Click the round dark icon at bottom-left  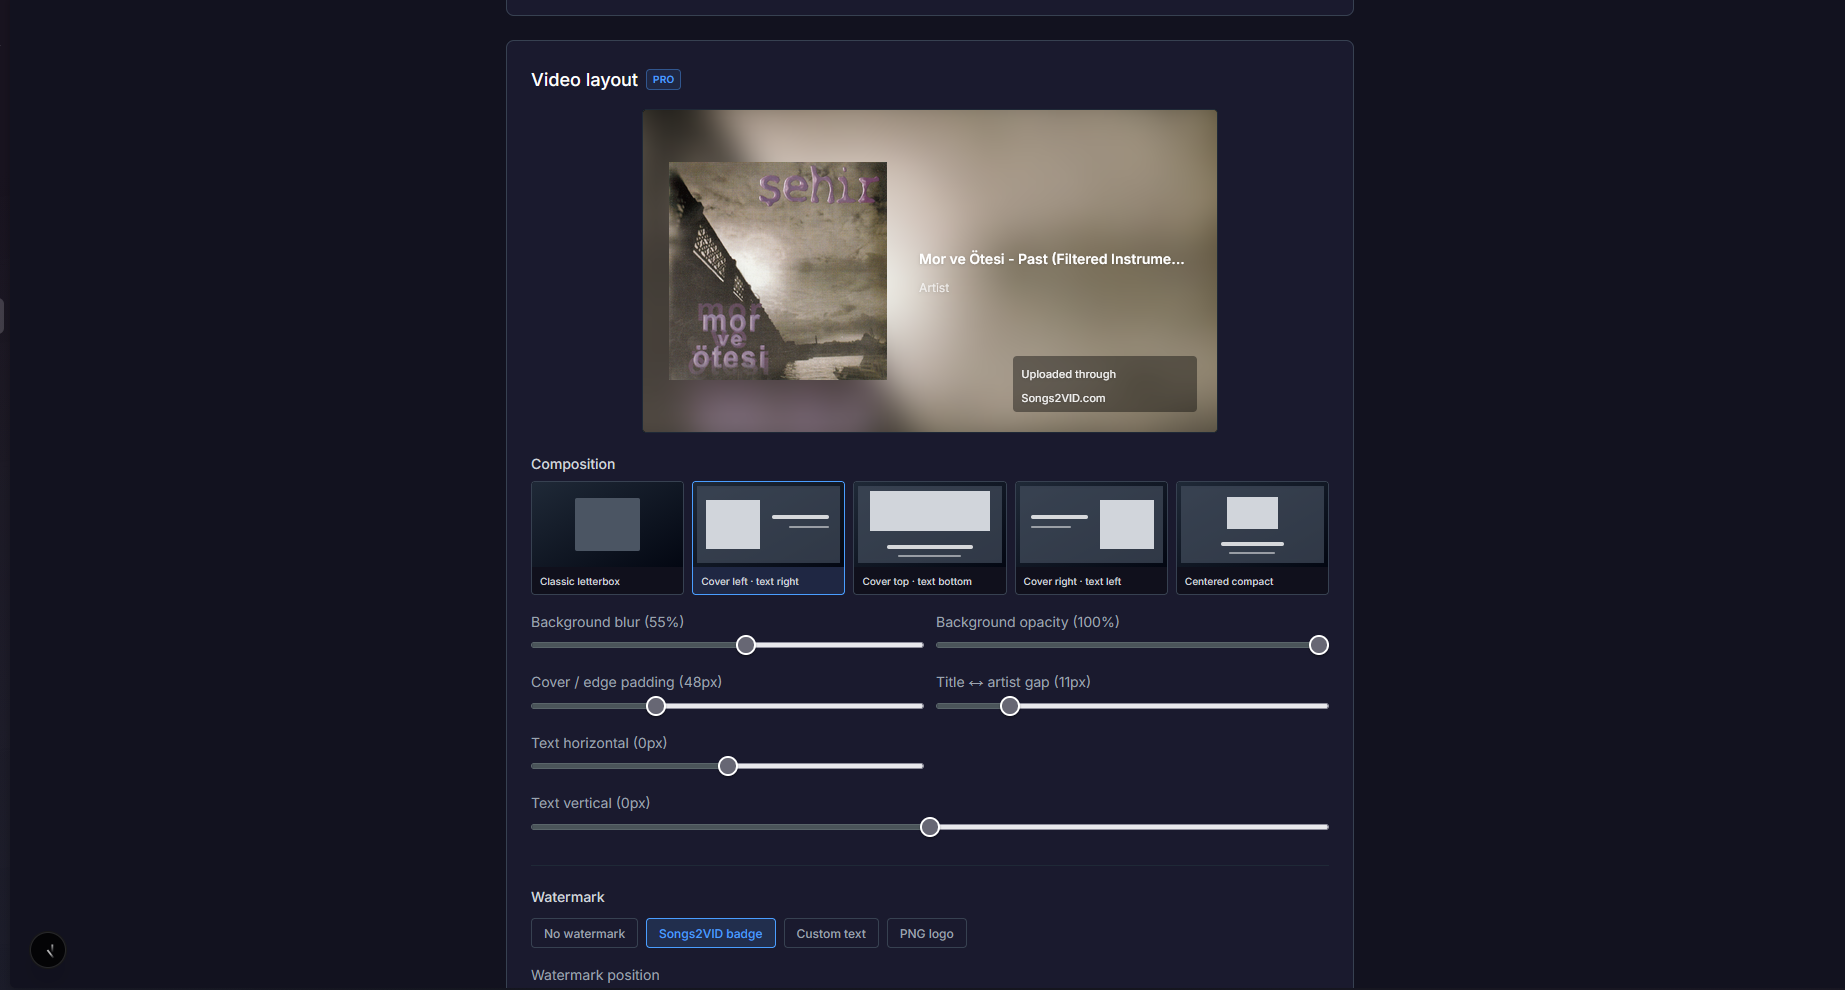[48, 950]
